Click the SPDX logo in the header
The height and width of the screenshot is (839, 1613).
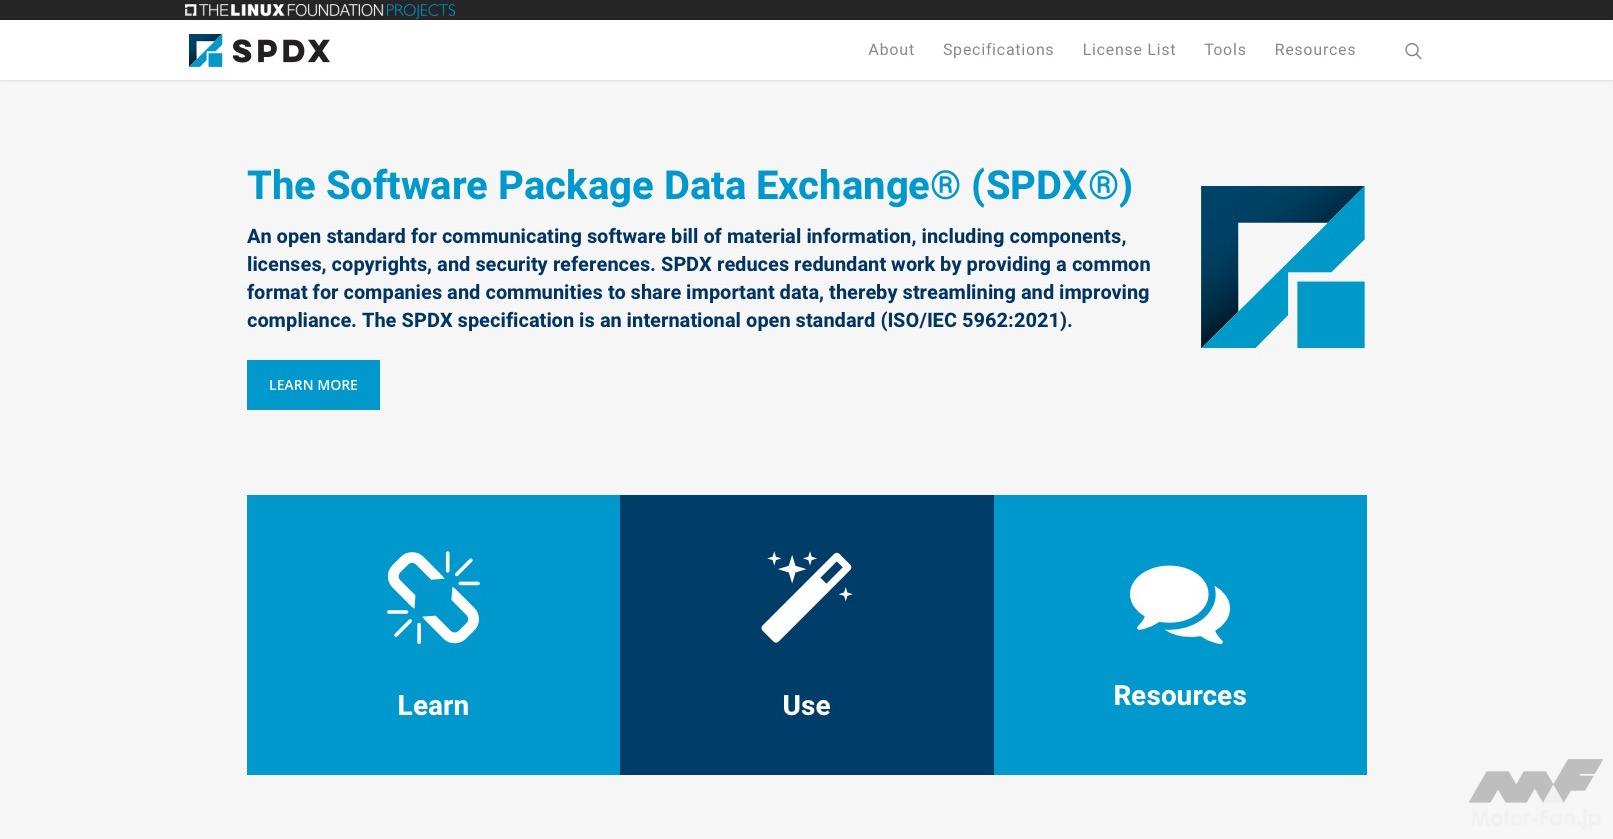click(x=260, y=50)
